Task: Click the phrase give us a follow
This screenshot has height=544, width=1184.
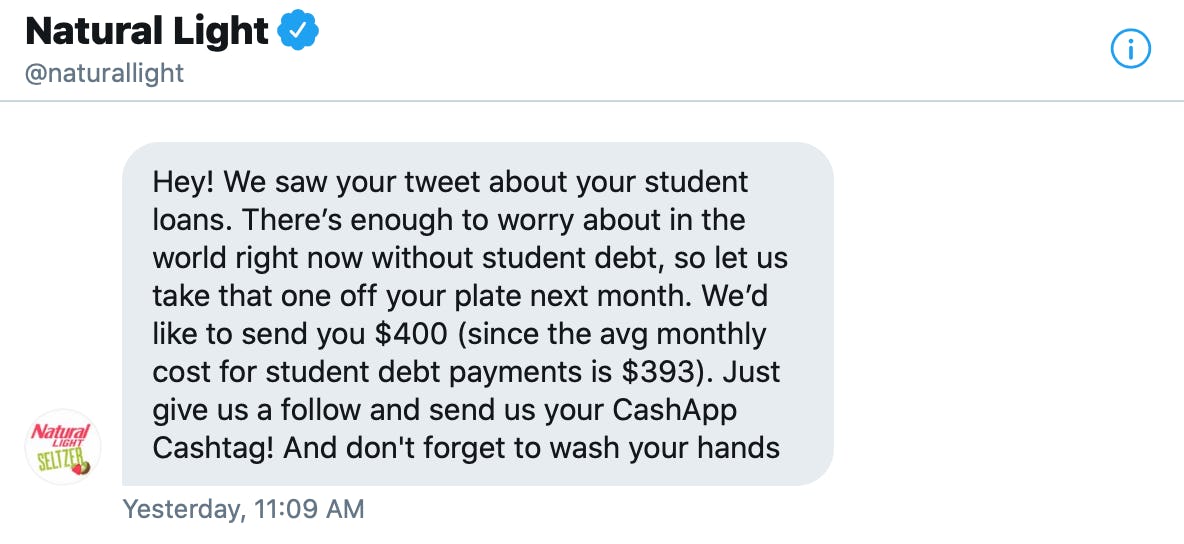Action: 253,408
